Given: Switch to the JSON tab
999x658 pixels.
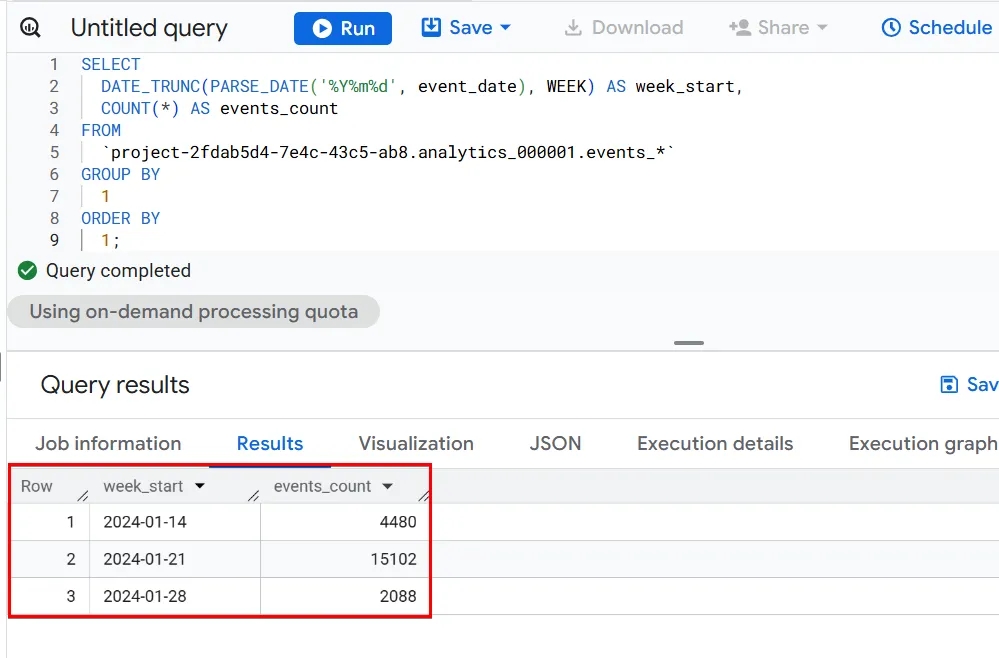Looking at the screenshot, I should 556,443.
